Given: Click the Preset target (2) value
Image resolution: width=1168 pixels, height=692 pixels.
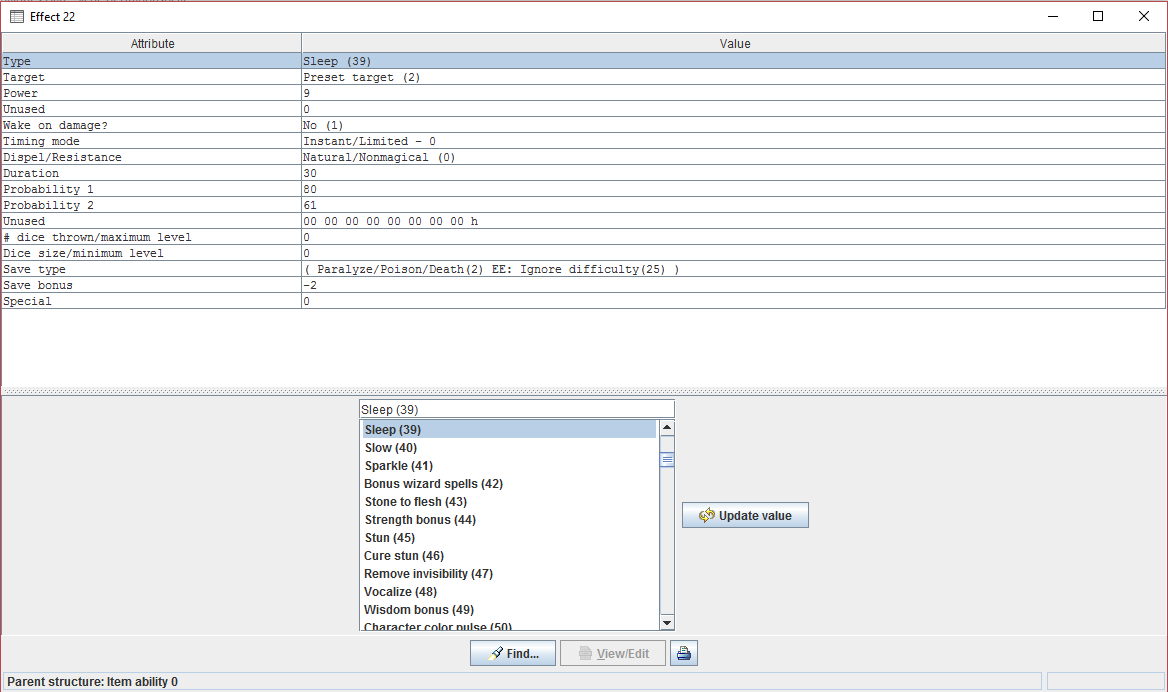Looking at the screenshot, I should pyautogui.click(x=734, y=77).
